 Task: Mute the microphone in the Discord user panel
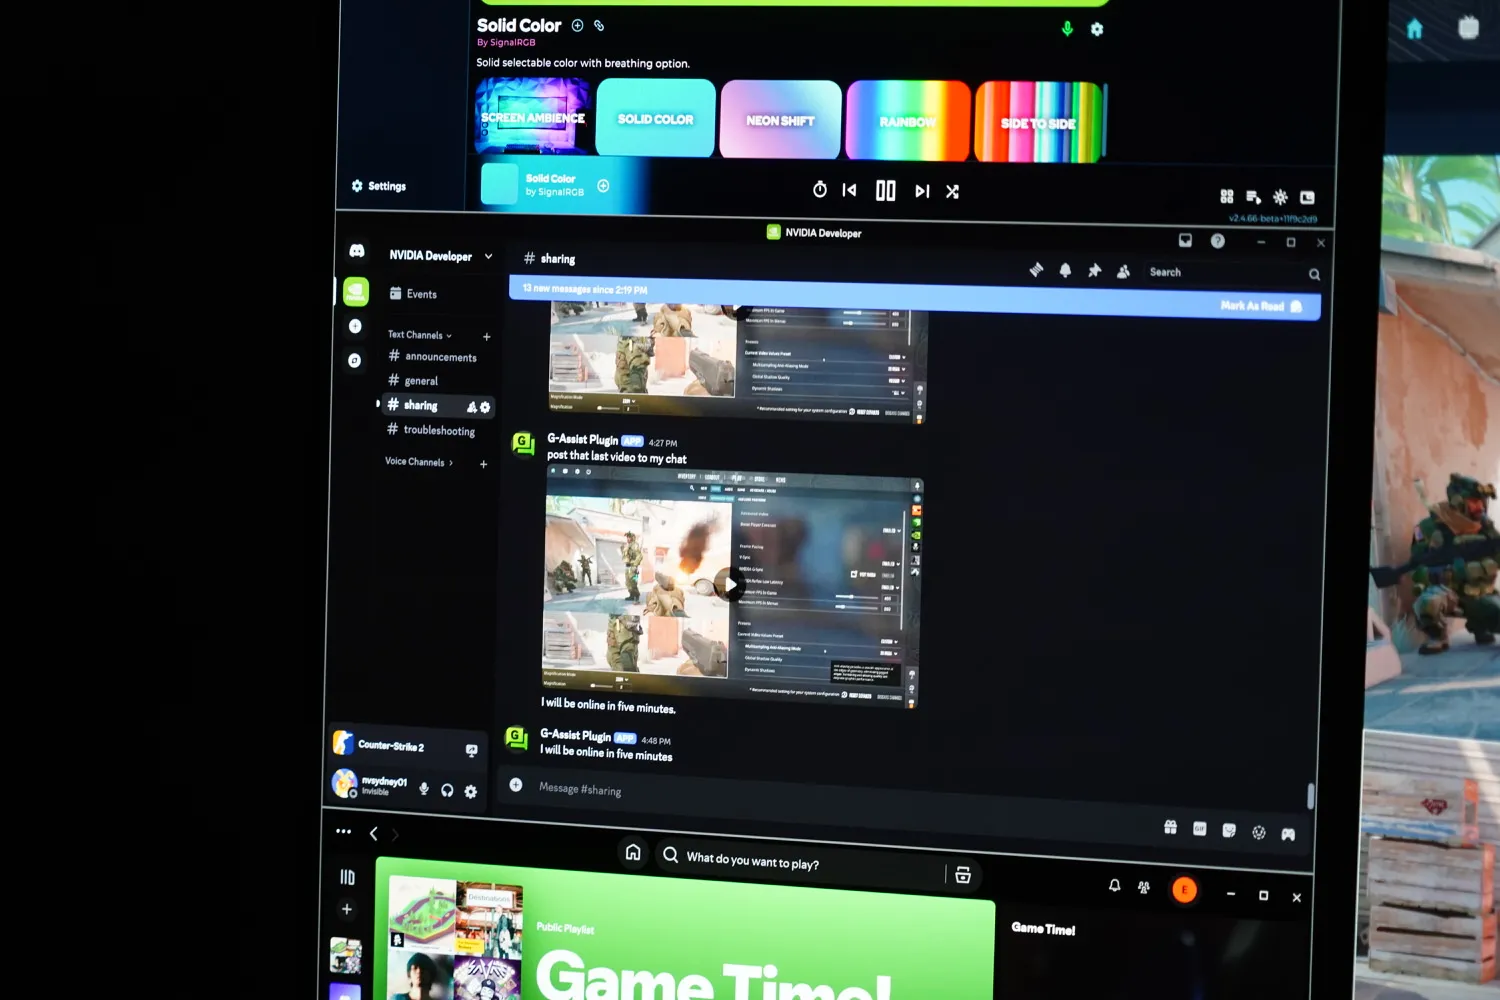point(424,789)
